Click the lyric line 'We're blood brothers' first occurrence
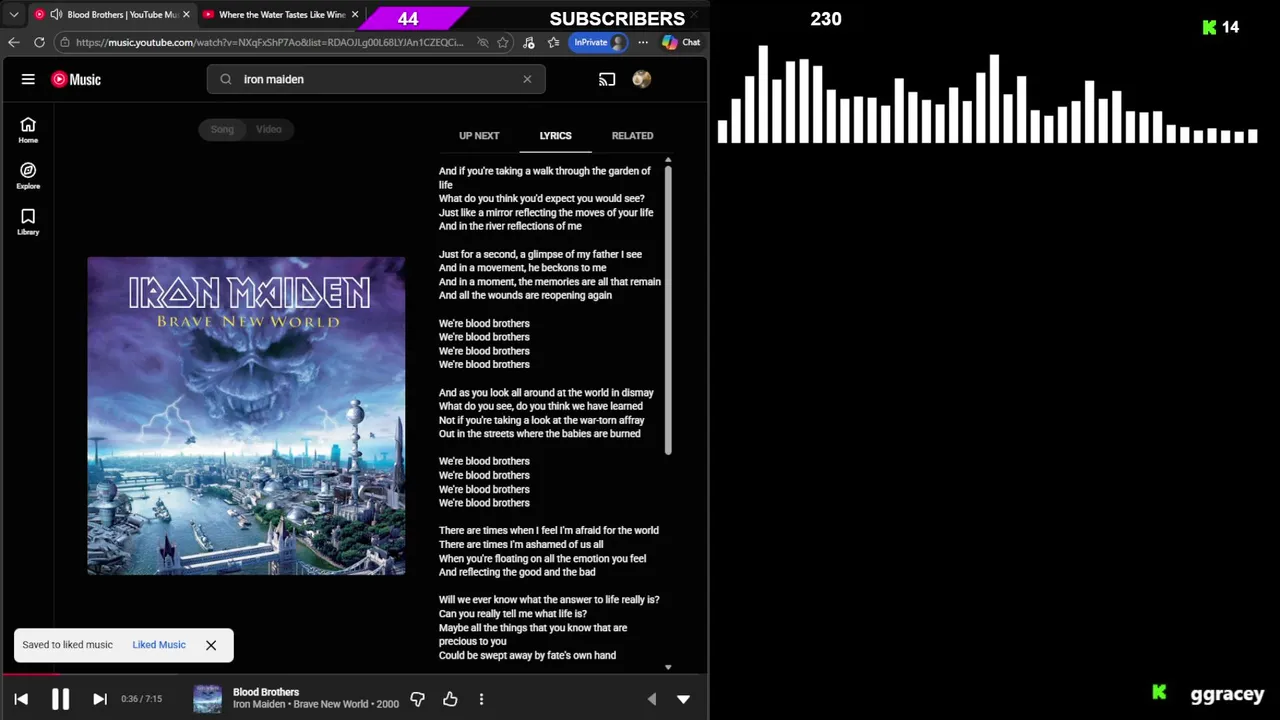 [484, 323]
